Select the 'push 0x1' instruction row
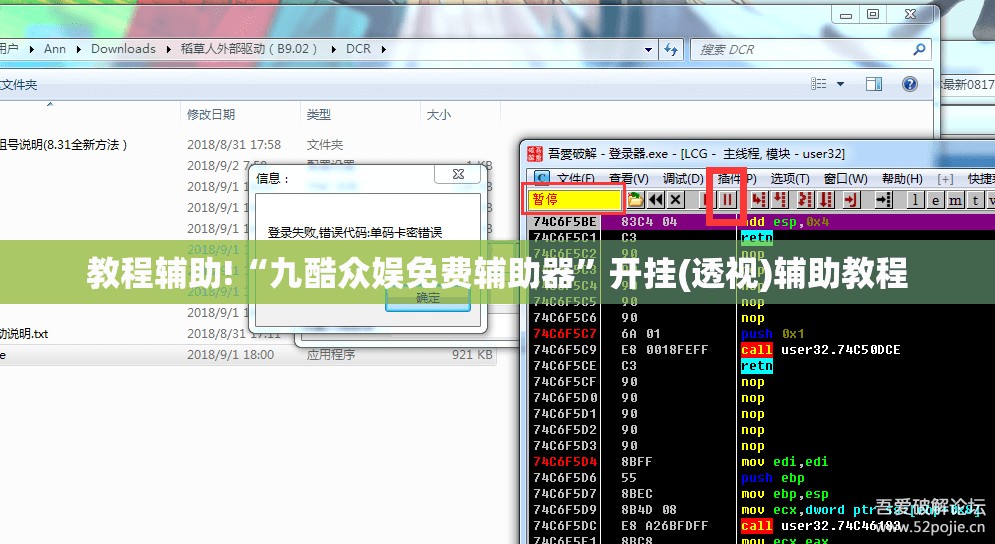This screenshot has width=995, height=544. [772, 334]
